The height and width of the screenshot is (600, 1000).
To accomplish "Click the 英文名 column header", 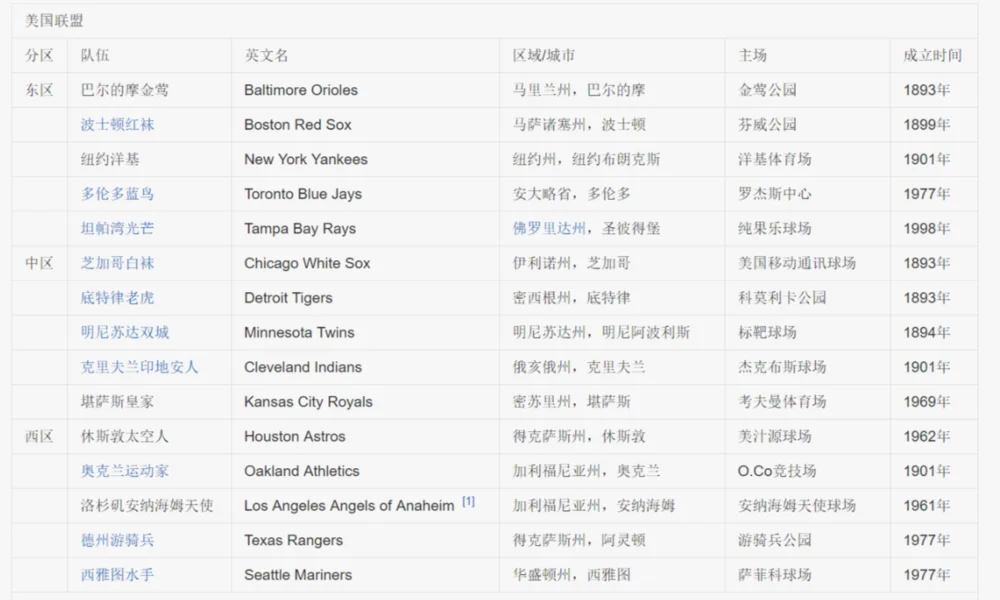I will pyautogui.click(x=267, y=55).
